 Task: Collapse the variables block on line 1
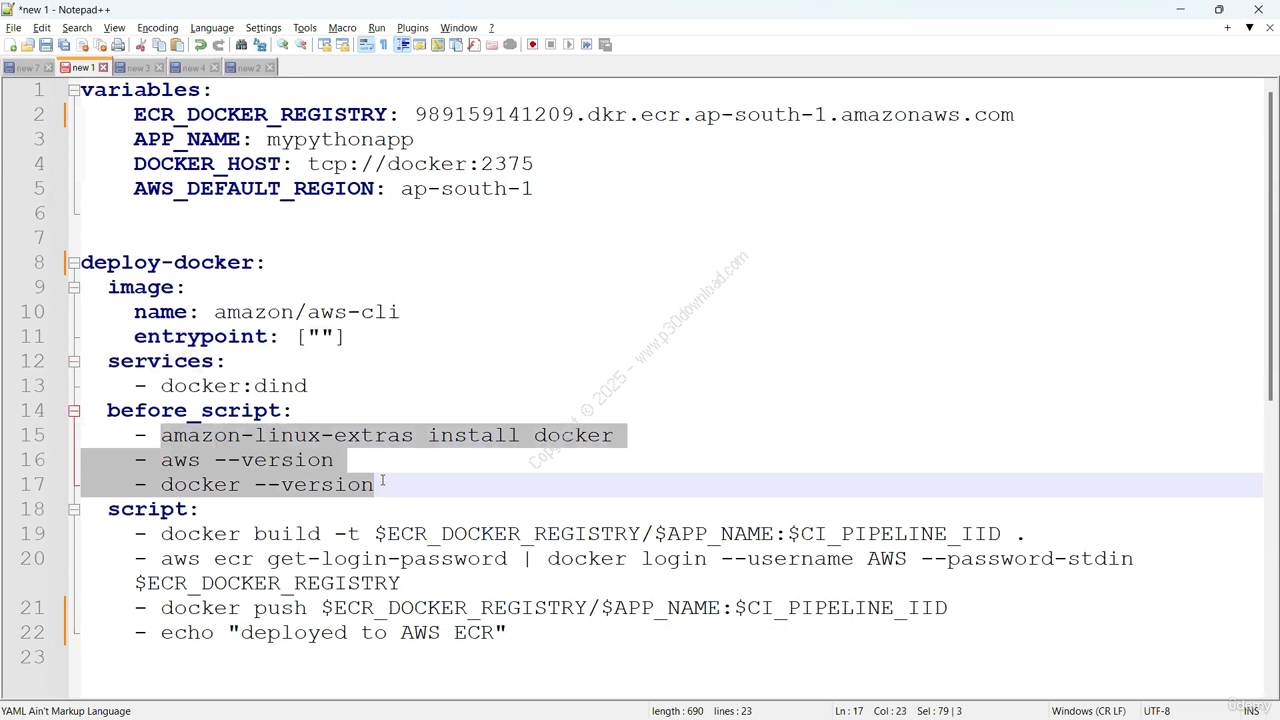[x=74, y=90]
